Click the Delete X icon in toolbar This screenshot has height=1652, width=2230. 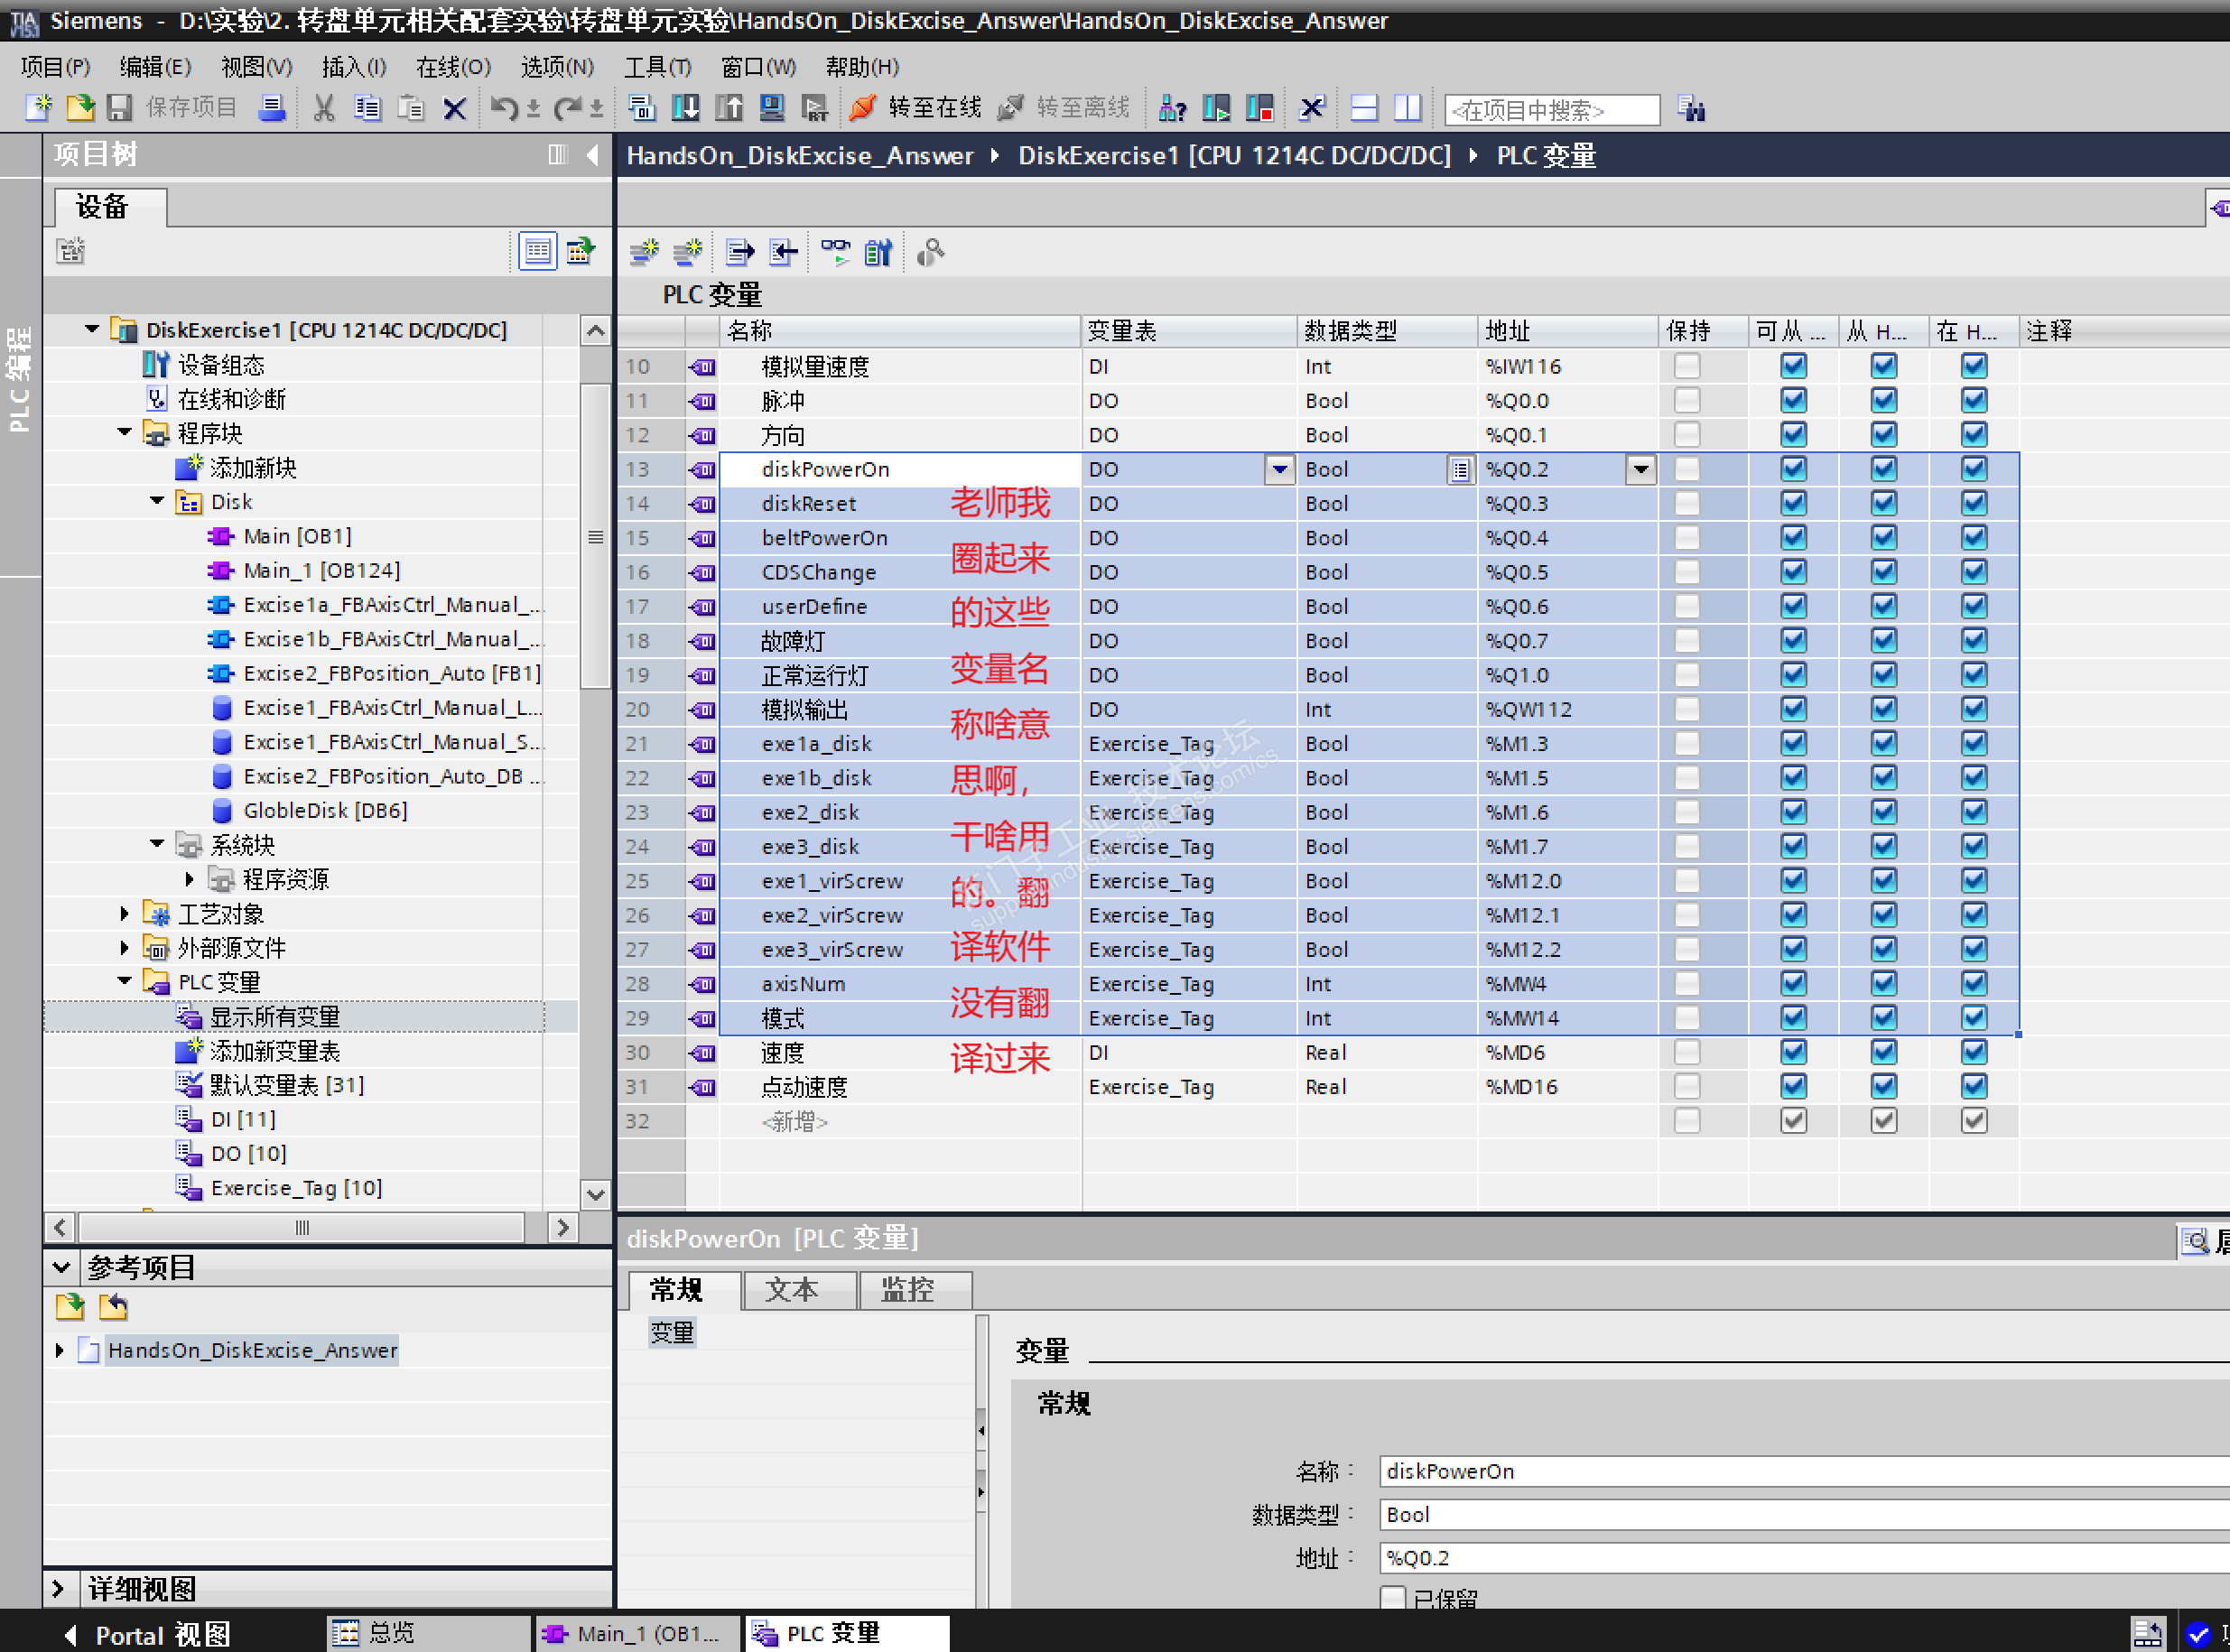click(455, 108)
